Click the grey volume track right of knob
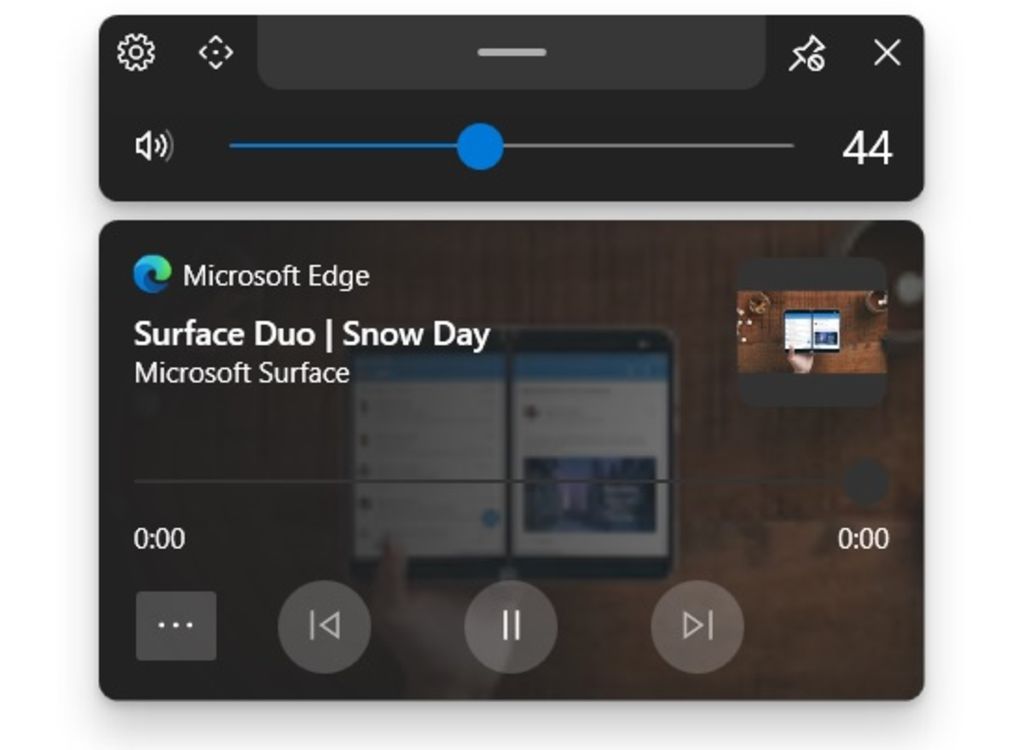 650,146
